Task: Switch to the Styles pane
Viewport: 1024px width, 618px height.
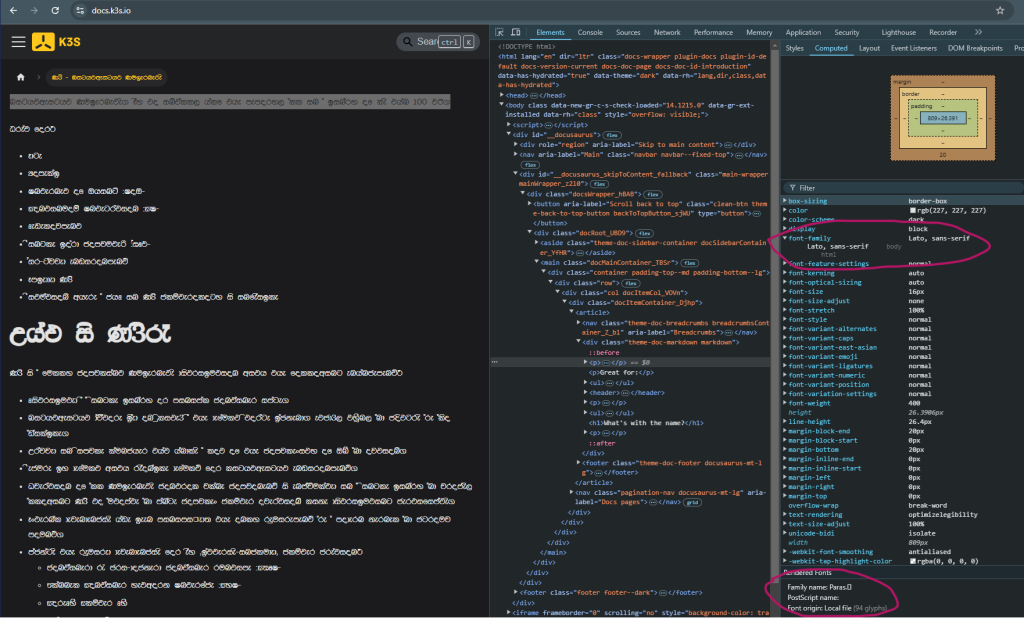Action: click(x=795, y=47)
